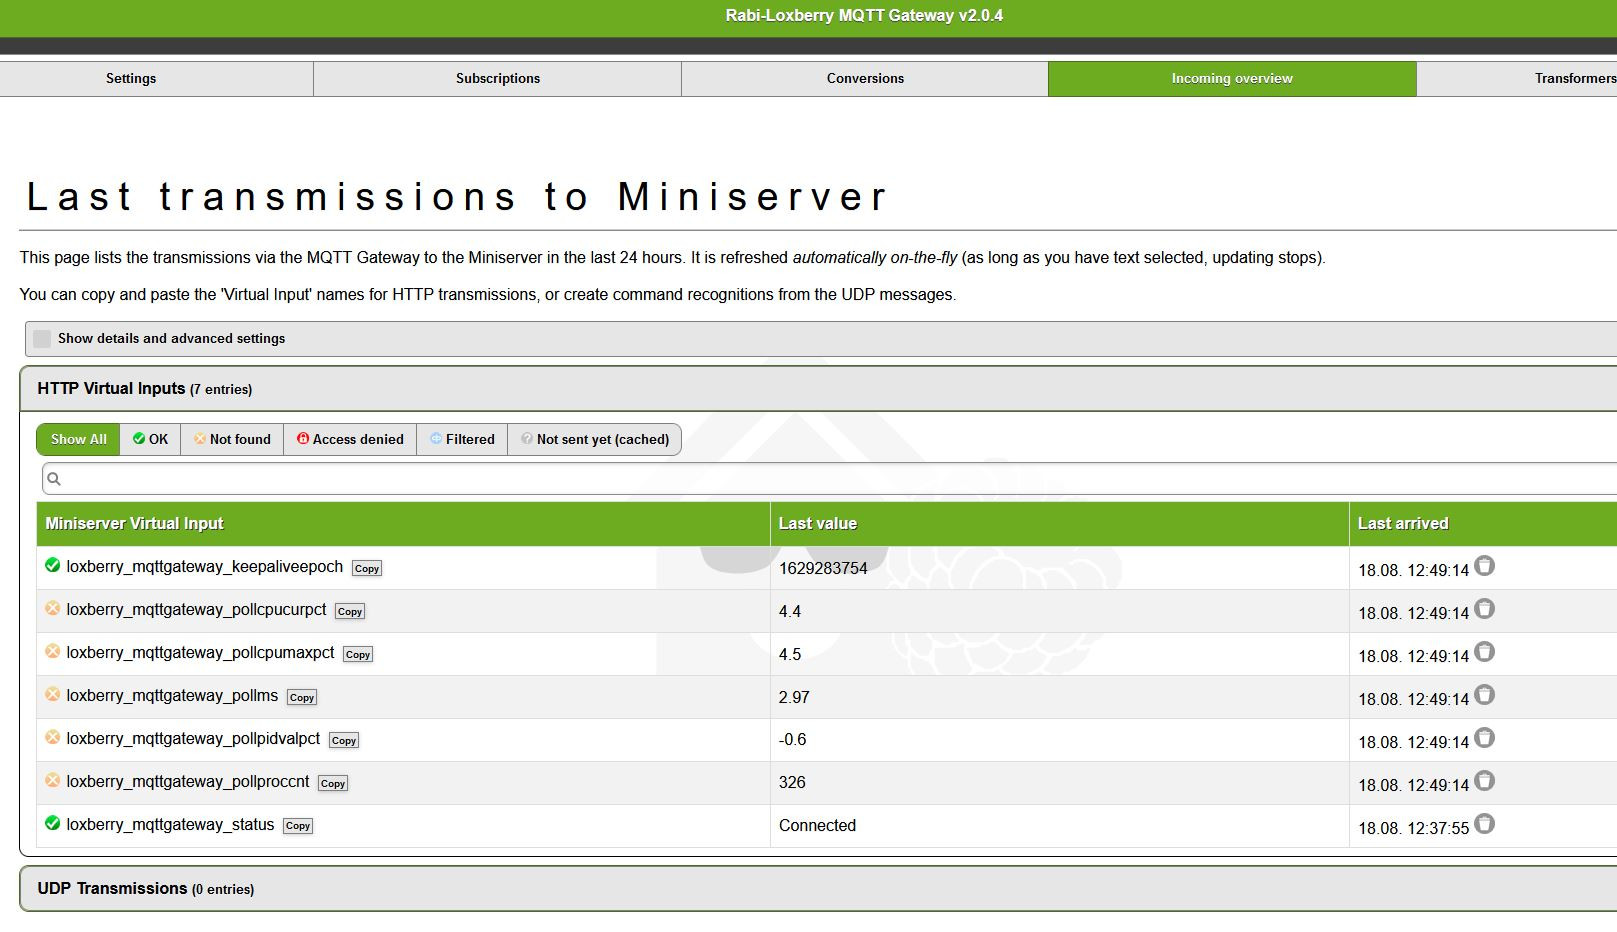Click trash icon in pollproccnt row

(1484, 781)
